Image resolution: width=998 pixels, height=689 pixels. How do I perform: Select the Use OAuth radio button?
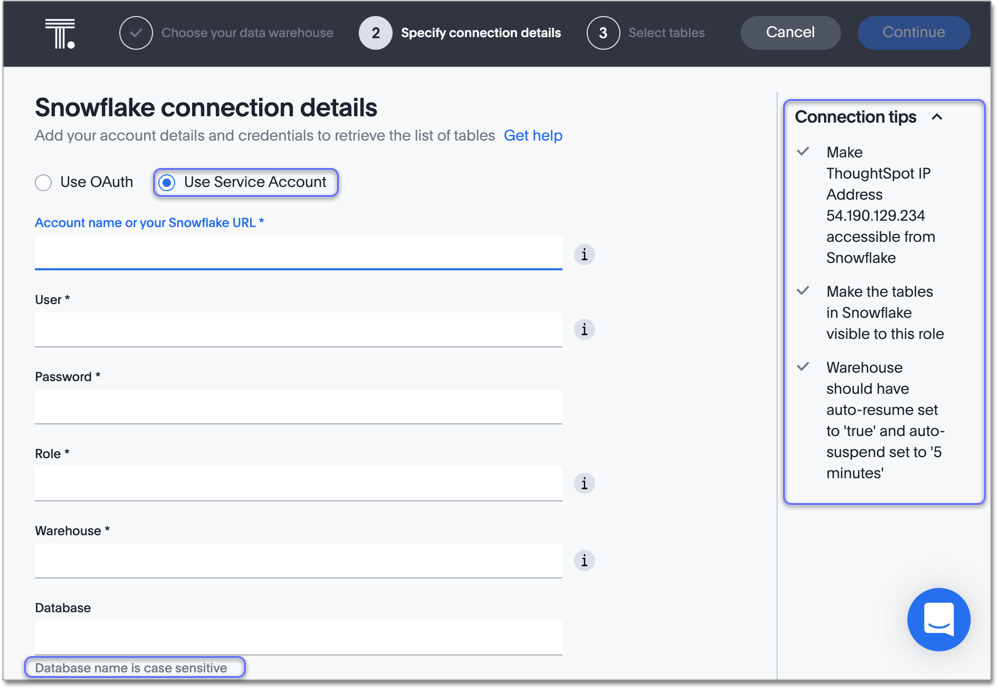point(42,182)
